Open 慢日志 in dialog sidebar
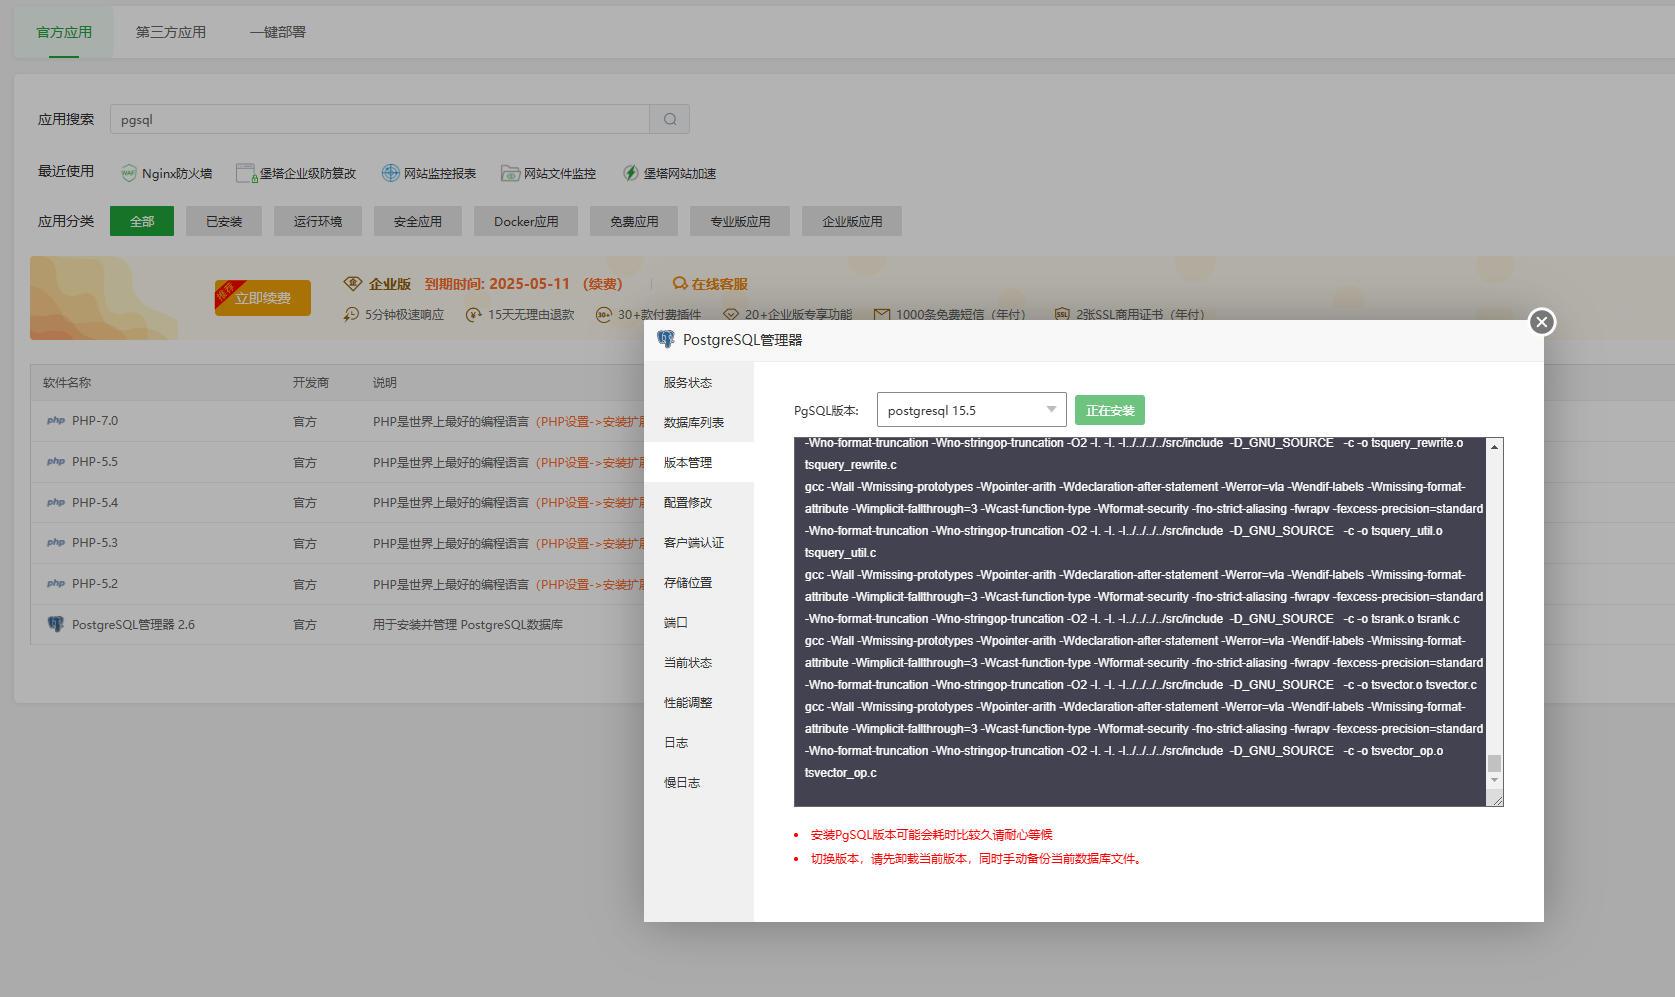Image resolution: width=1675 pixels, height=997 pixels. point(699,782)
